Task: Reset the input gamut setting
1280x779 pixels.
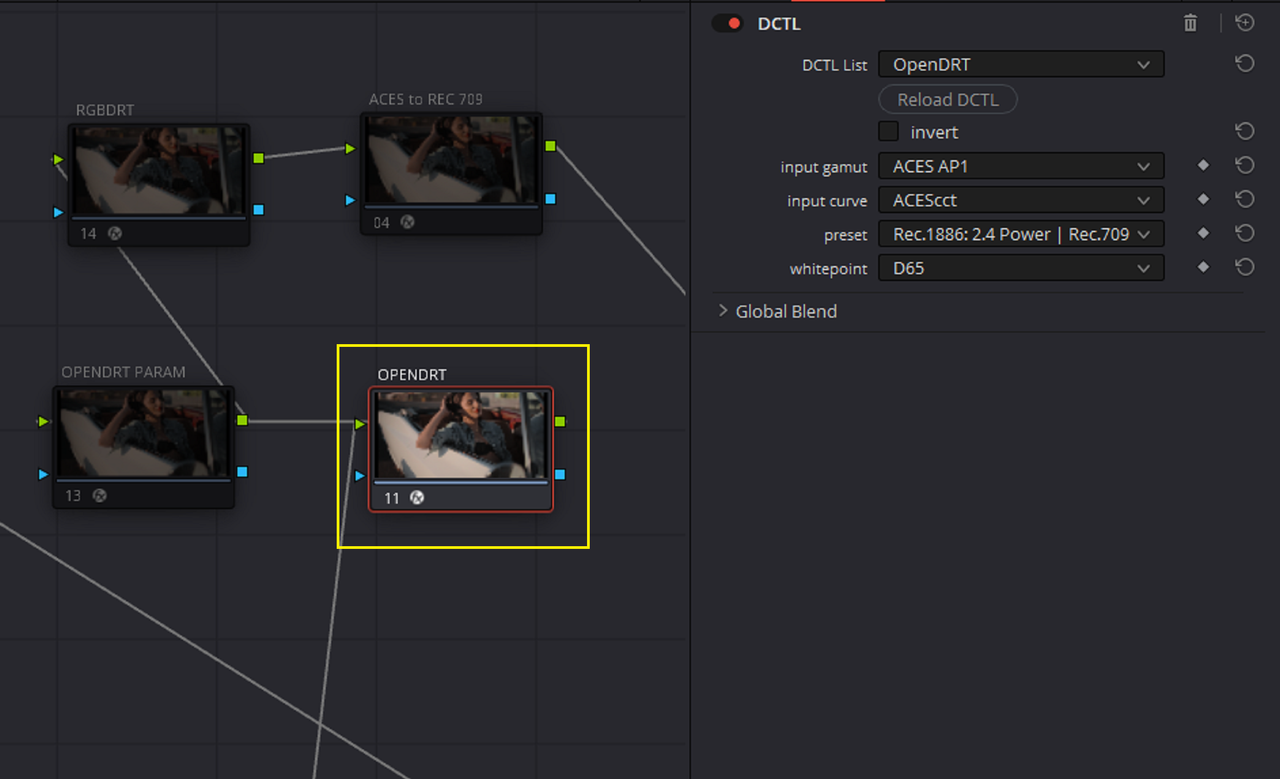Action: point(1245,165)
